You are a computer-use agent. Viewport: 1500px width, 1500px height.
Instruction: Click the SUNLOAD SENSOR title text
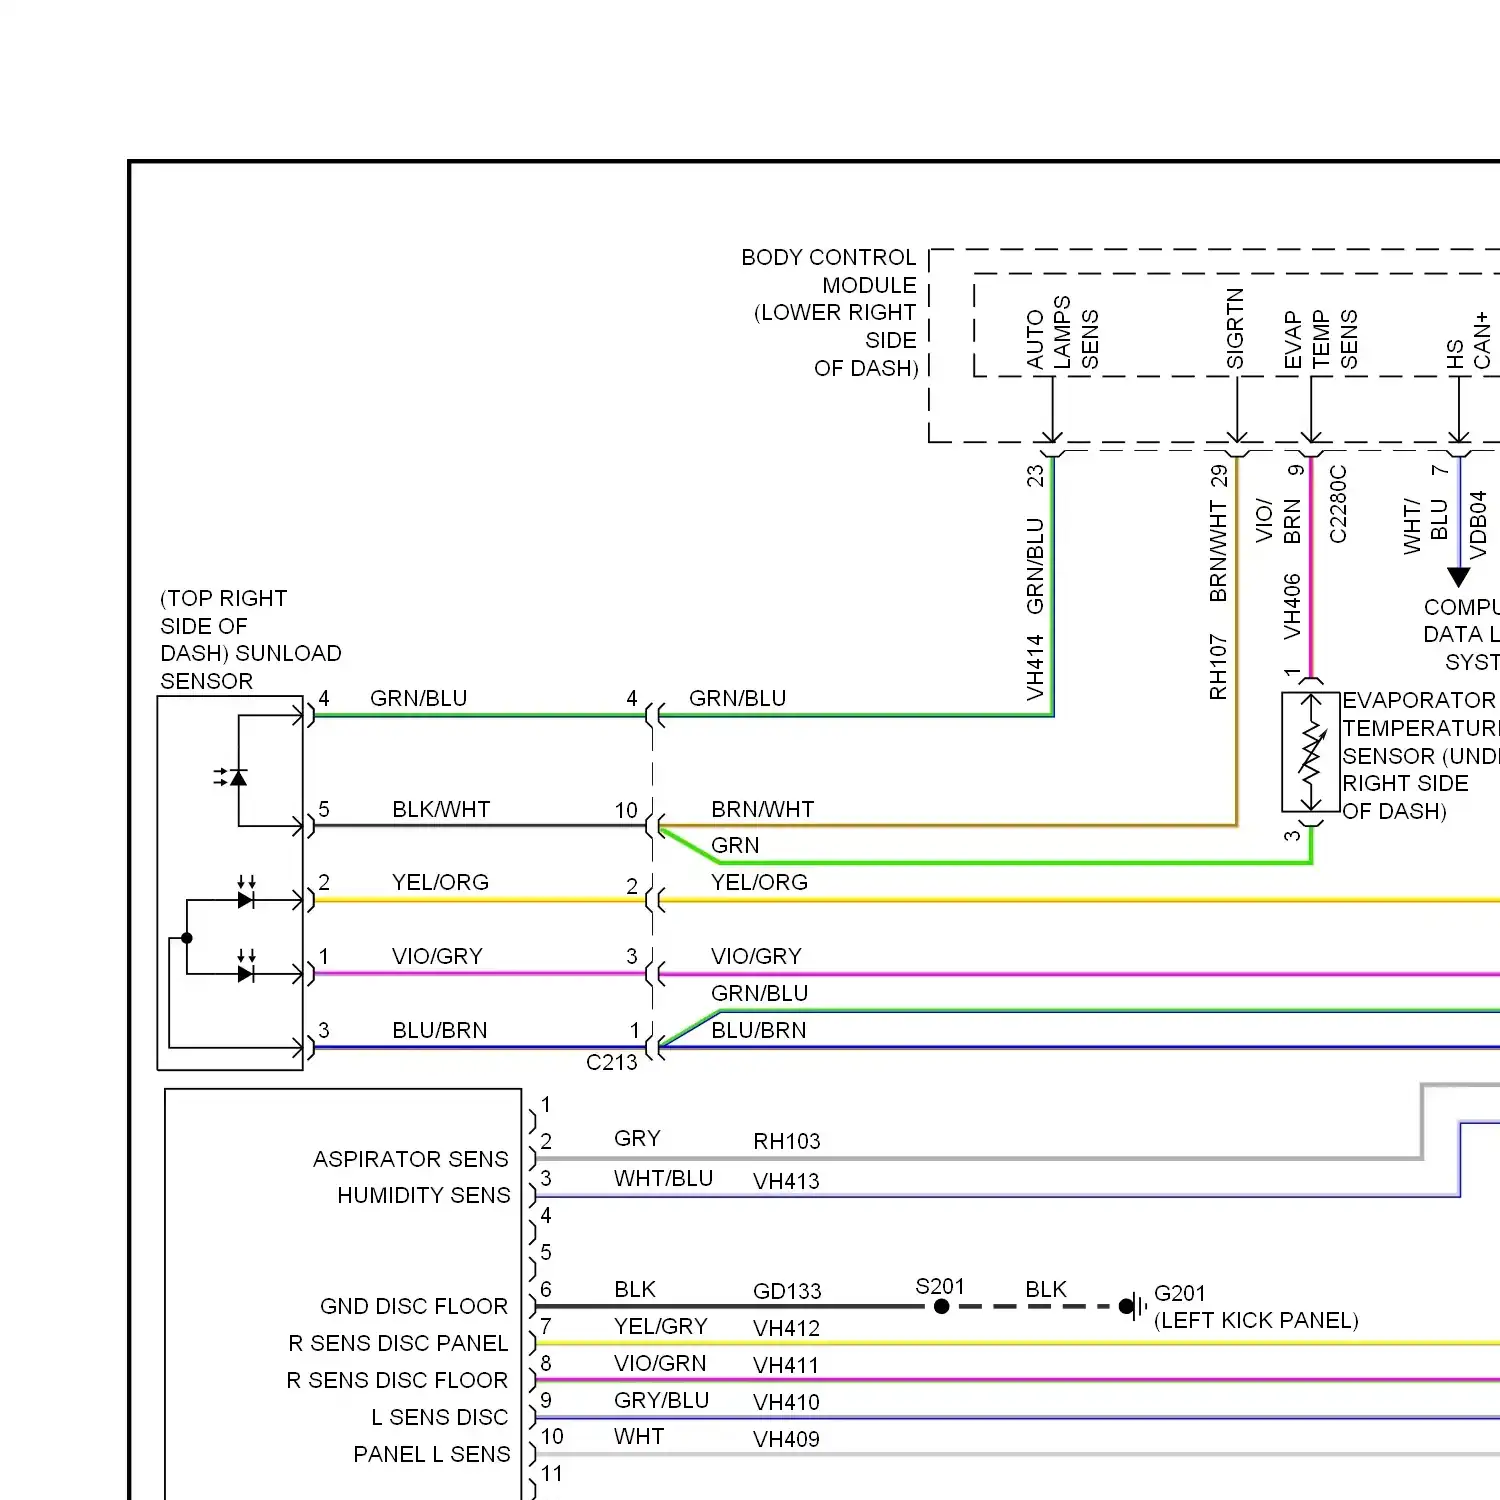click(251, 667)
